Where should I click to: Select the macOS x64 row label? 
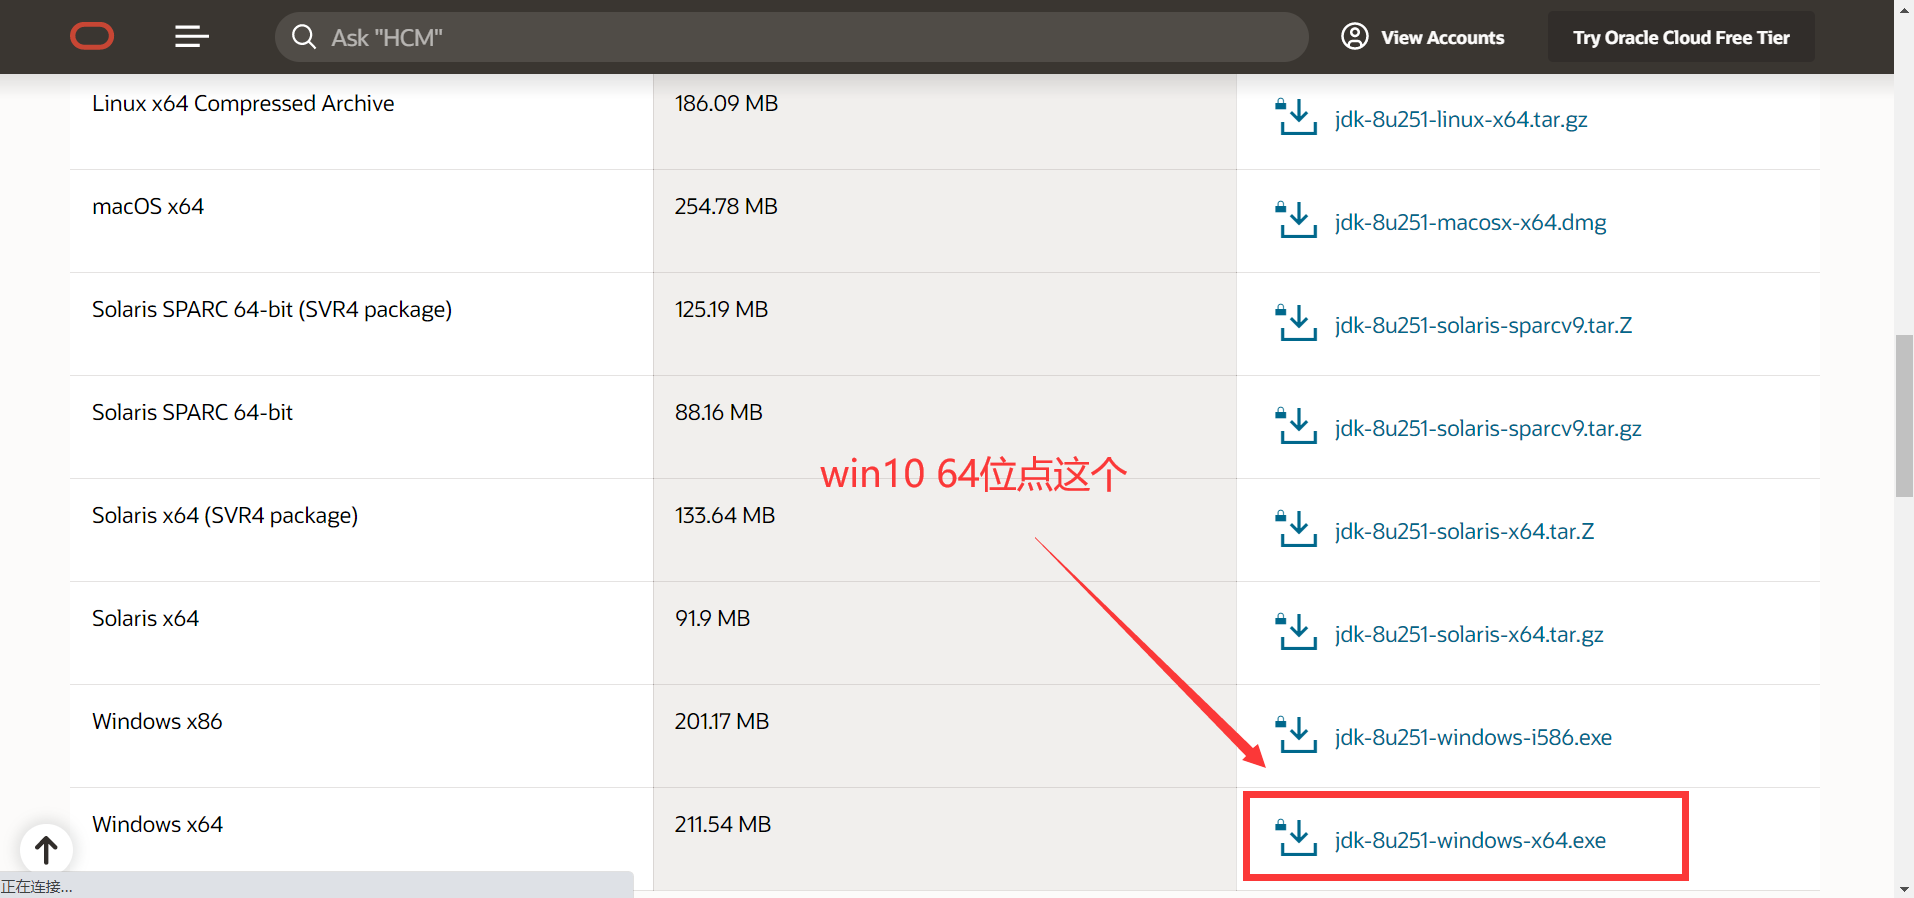148,206
